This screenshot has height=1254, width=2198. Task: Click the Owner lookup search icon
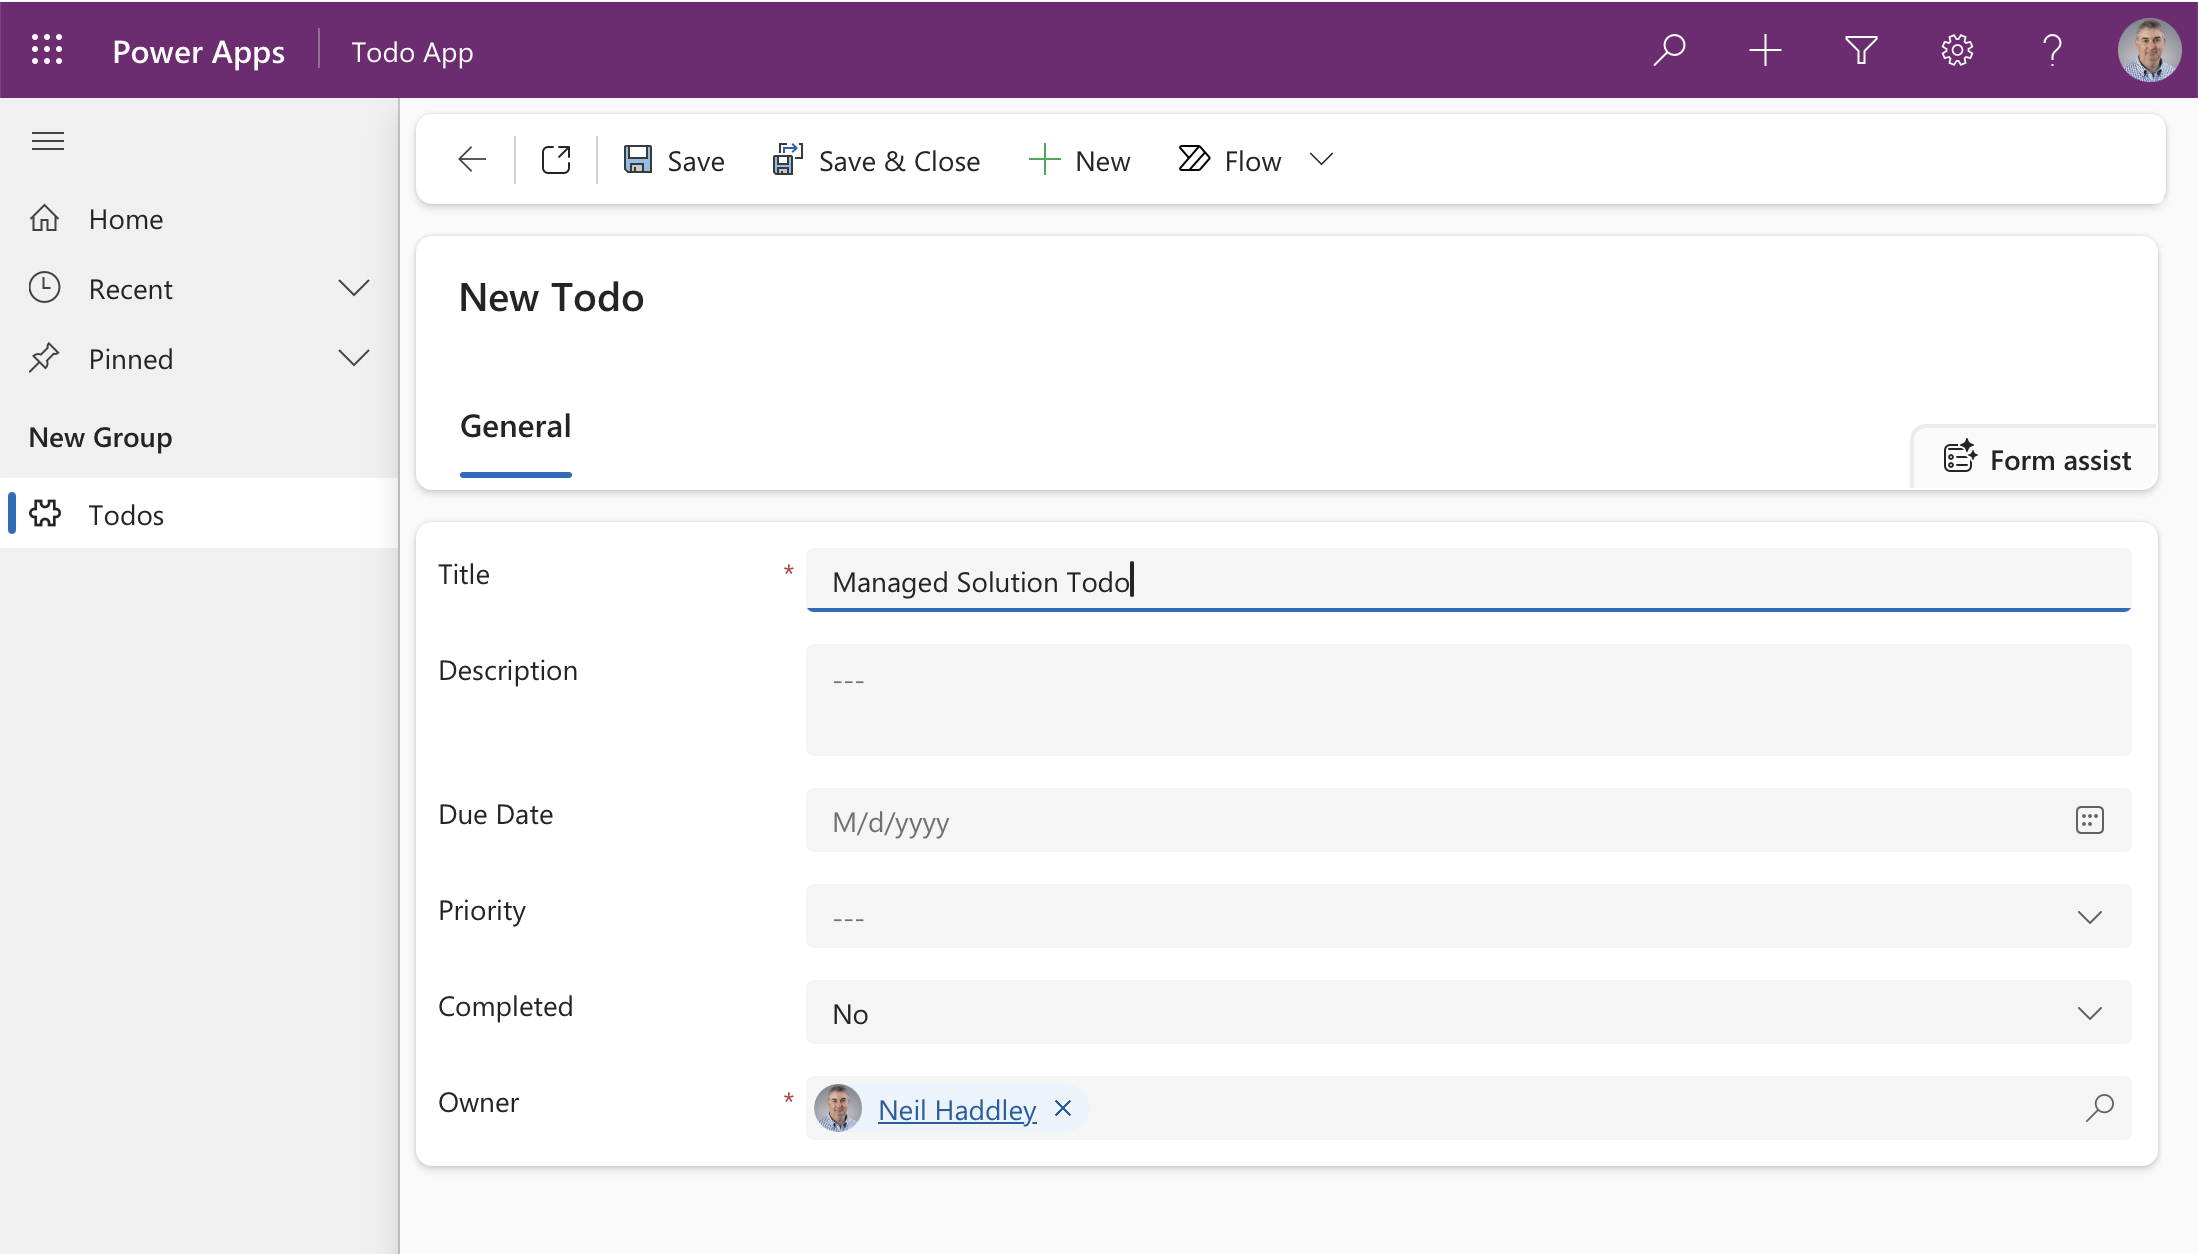pyautogui.click(x=2099, y=1108)
